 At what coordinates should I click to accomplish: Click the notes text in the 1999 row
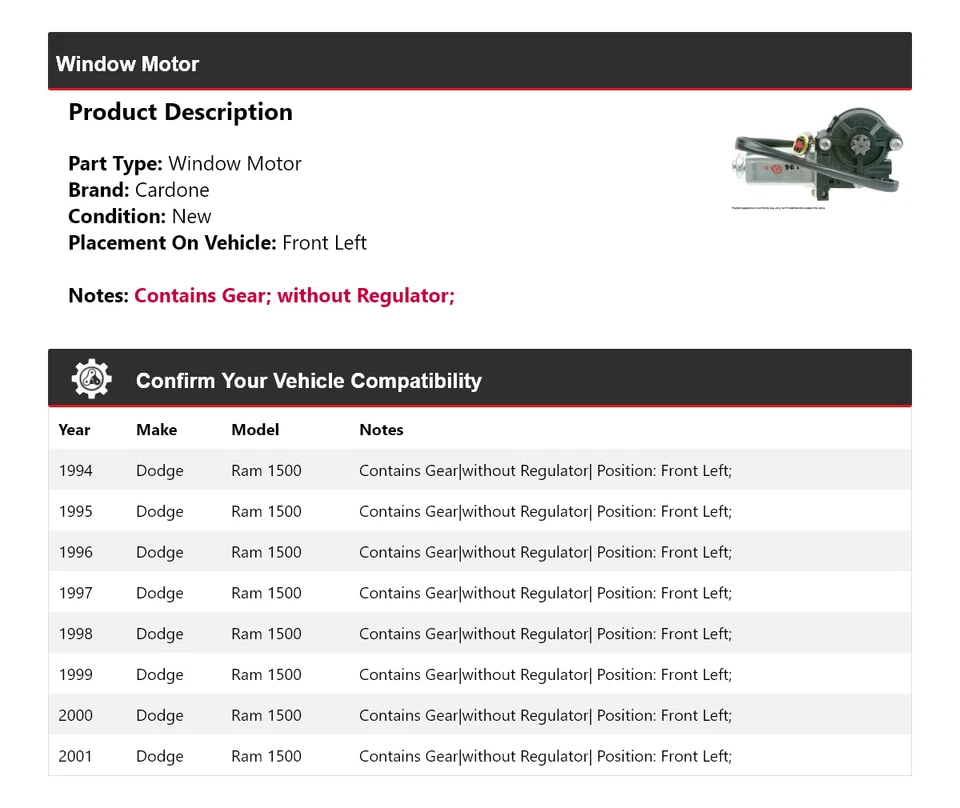(x=545, y=675)
